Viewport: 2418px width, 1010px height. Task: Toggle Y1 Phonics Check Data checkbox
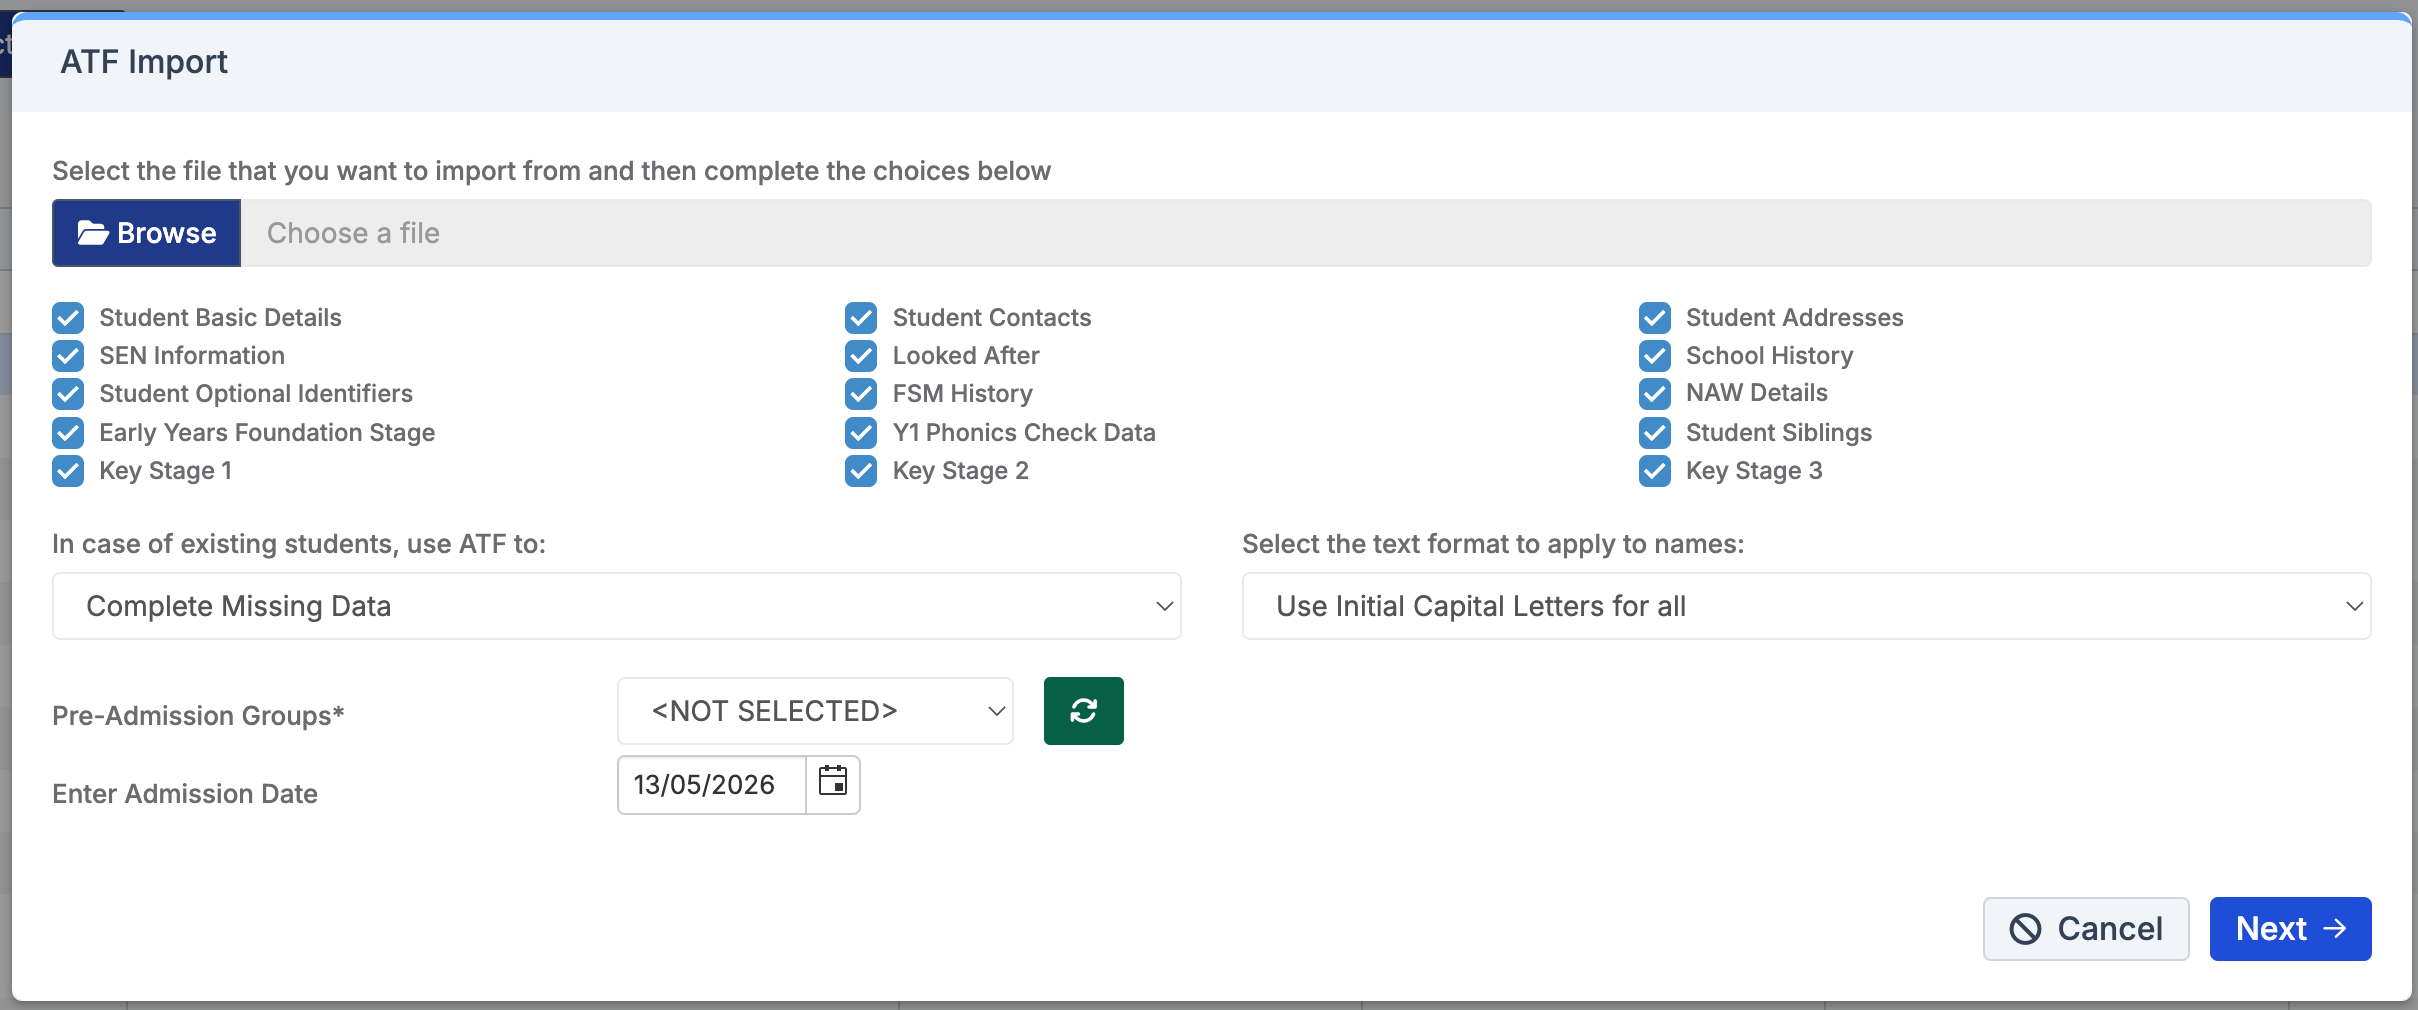click(x=861, y=433)
